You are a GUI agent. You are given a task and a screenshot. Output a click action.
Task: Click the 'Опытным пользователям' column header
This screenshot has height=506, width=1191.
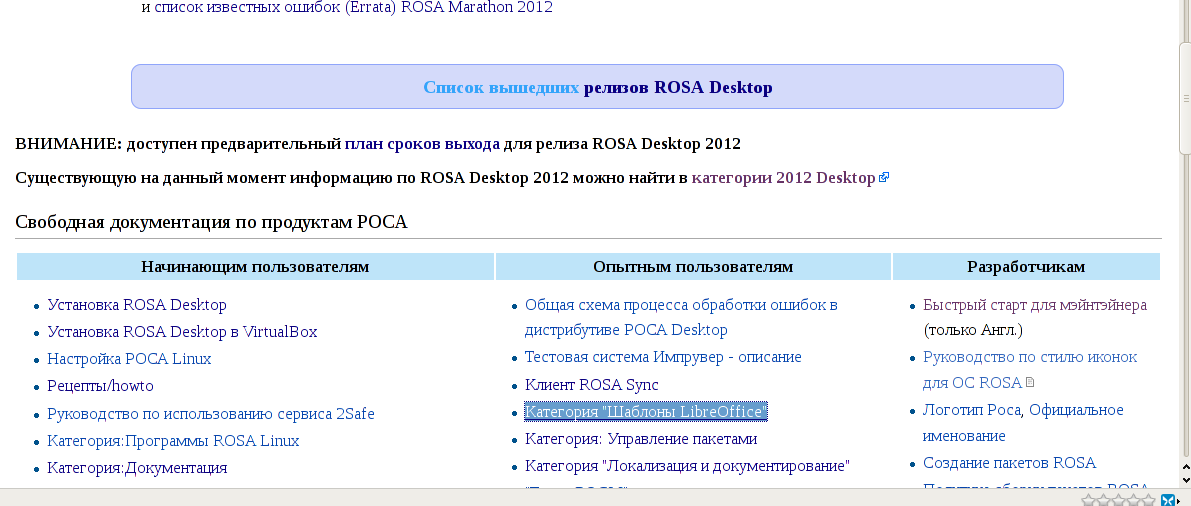pyautogui.click(x=693, y=267)
